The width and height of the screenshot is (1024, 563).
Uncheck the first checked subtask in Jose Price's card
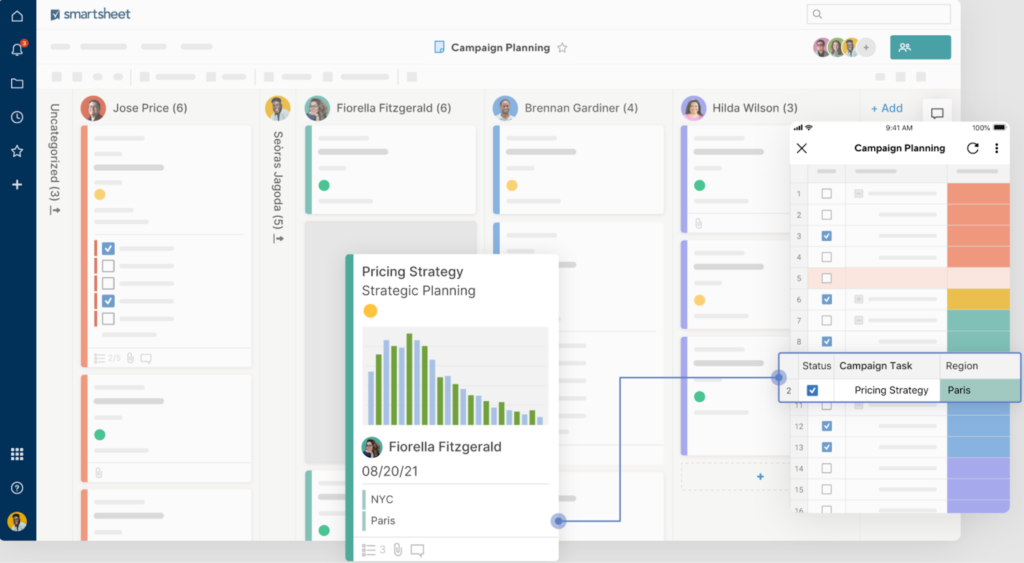108,248
